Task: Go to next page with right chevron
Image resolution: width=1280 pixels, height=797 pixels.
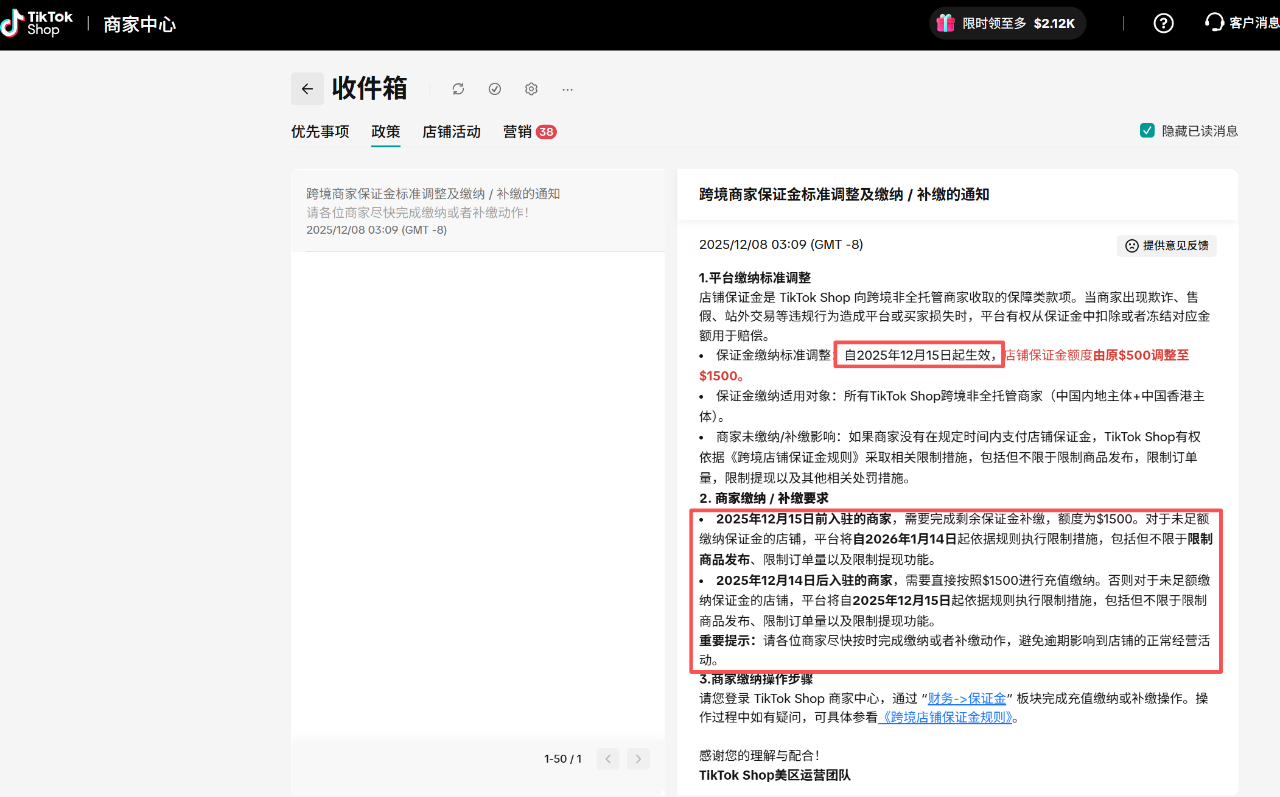Action: pyautogui.click(x=638, y=759)
